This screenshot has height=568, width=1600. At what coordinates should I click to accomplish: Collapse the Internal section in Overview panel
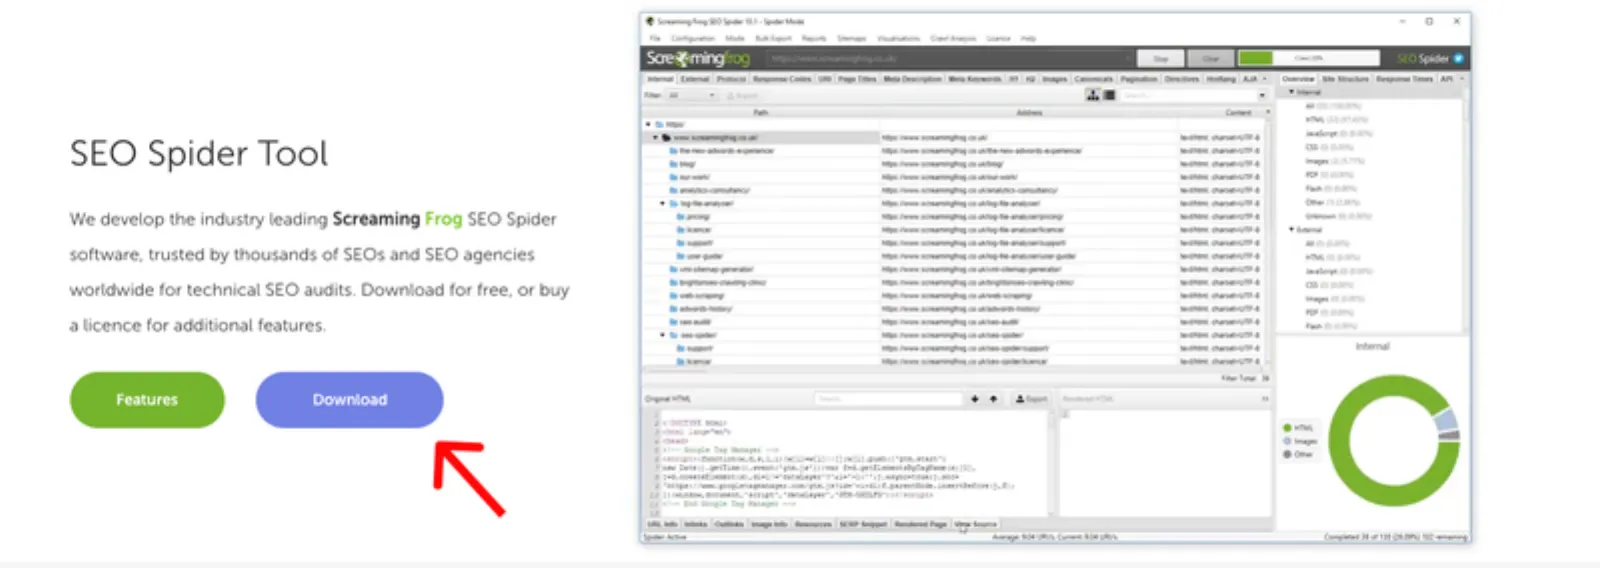tap(1291, 92)
